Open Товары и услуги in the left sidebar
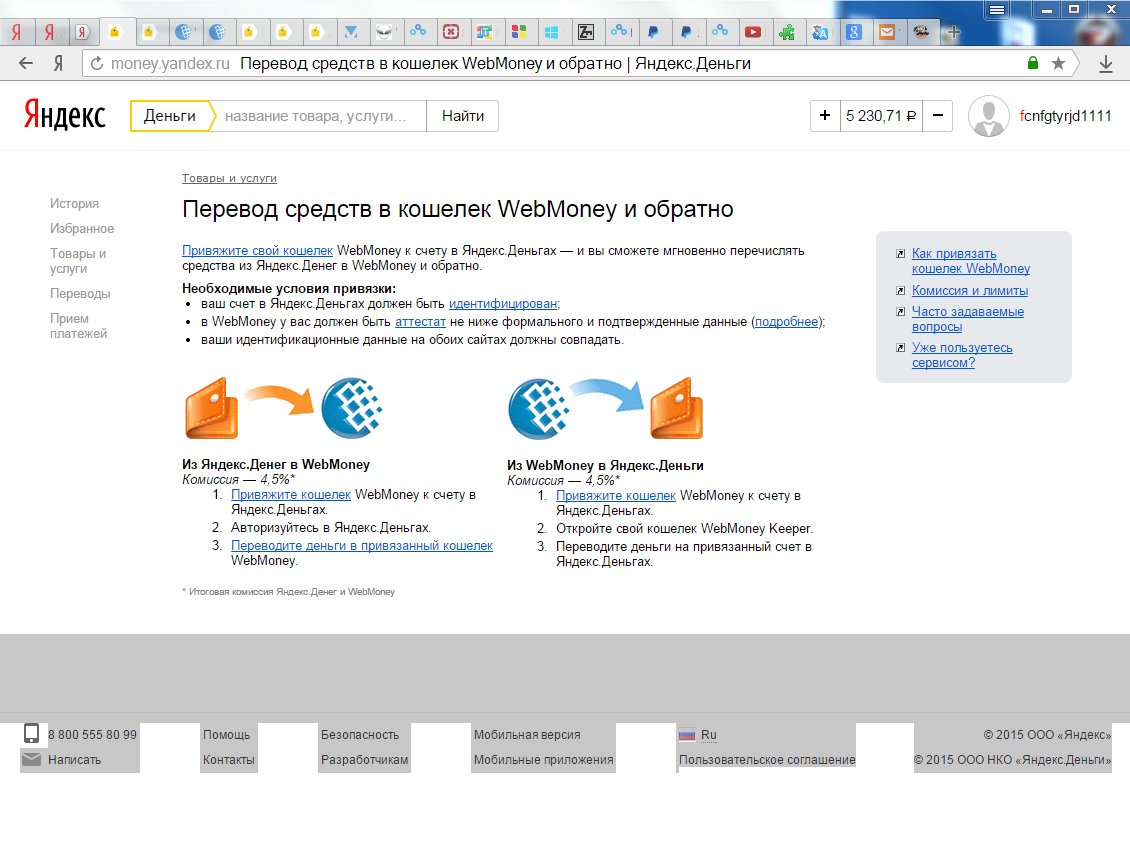This screenshot has height=847, width=1130. click(78, 261)
